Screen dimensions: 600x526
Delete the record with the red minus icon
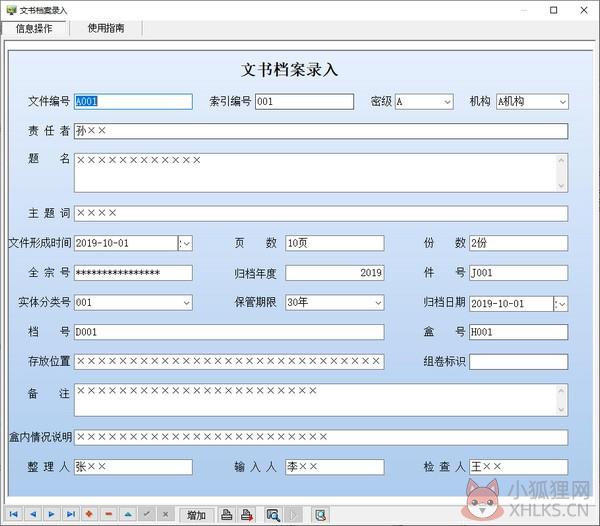(x=109, y=515)
